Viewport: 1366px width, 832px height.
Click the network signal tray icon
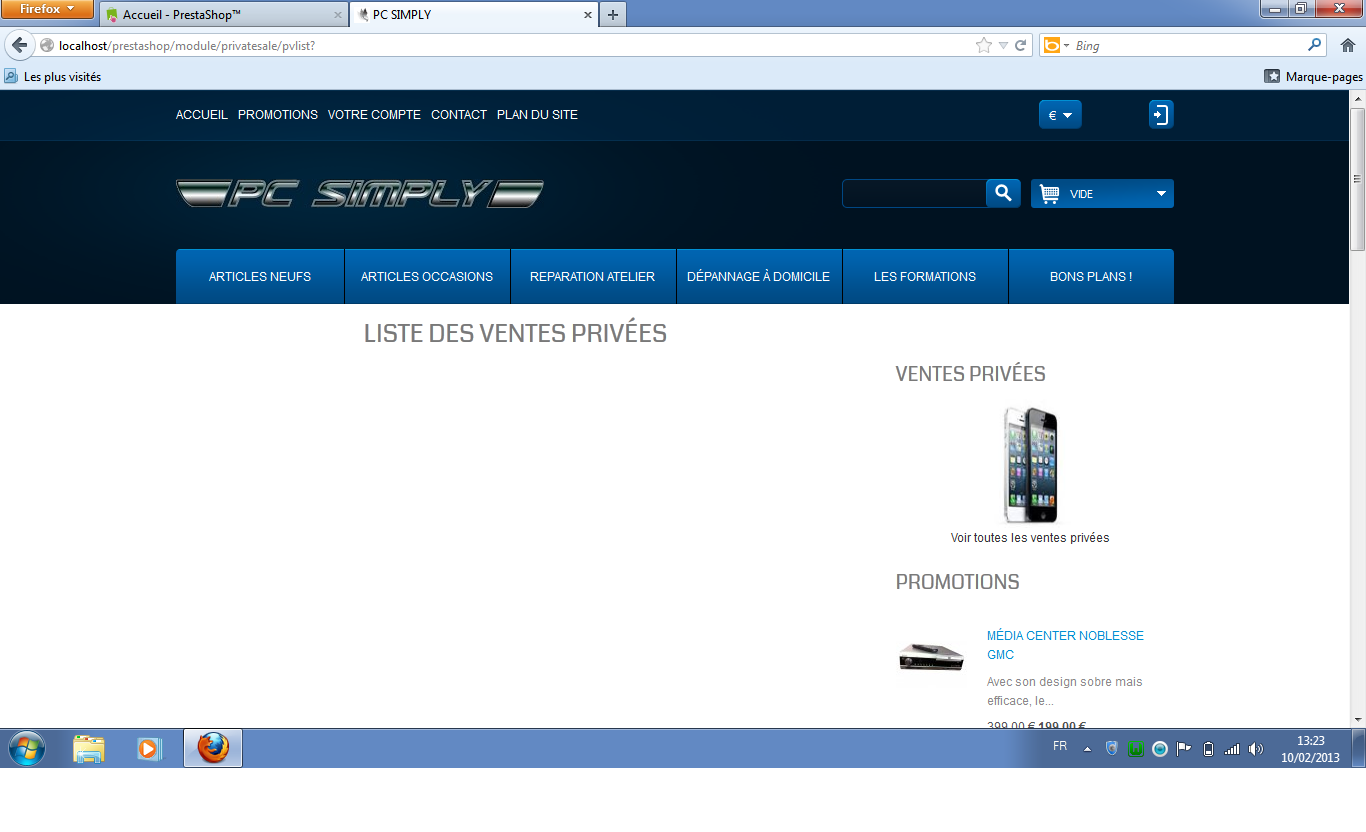(x=1232, y=749)
